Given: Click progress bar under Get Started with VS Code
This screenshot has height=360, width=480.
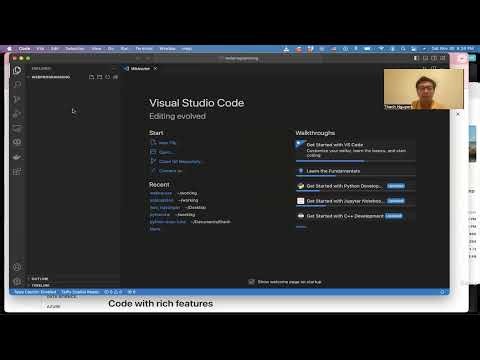Looking at the screenshot, I should [356, 161].
